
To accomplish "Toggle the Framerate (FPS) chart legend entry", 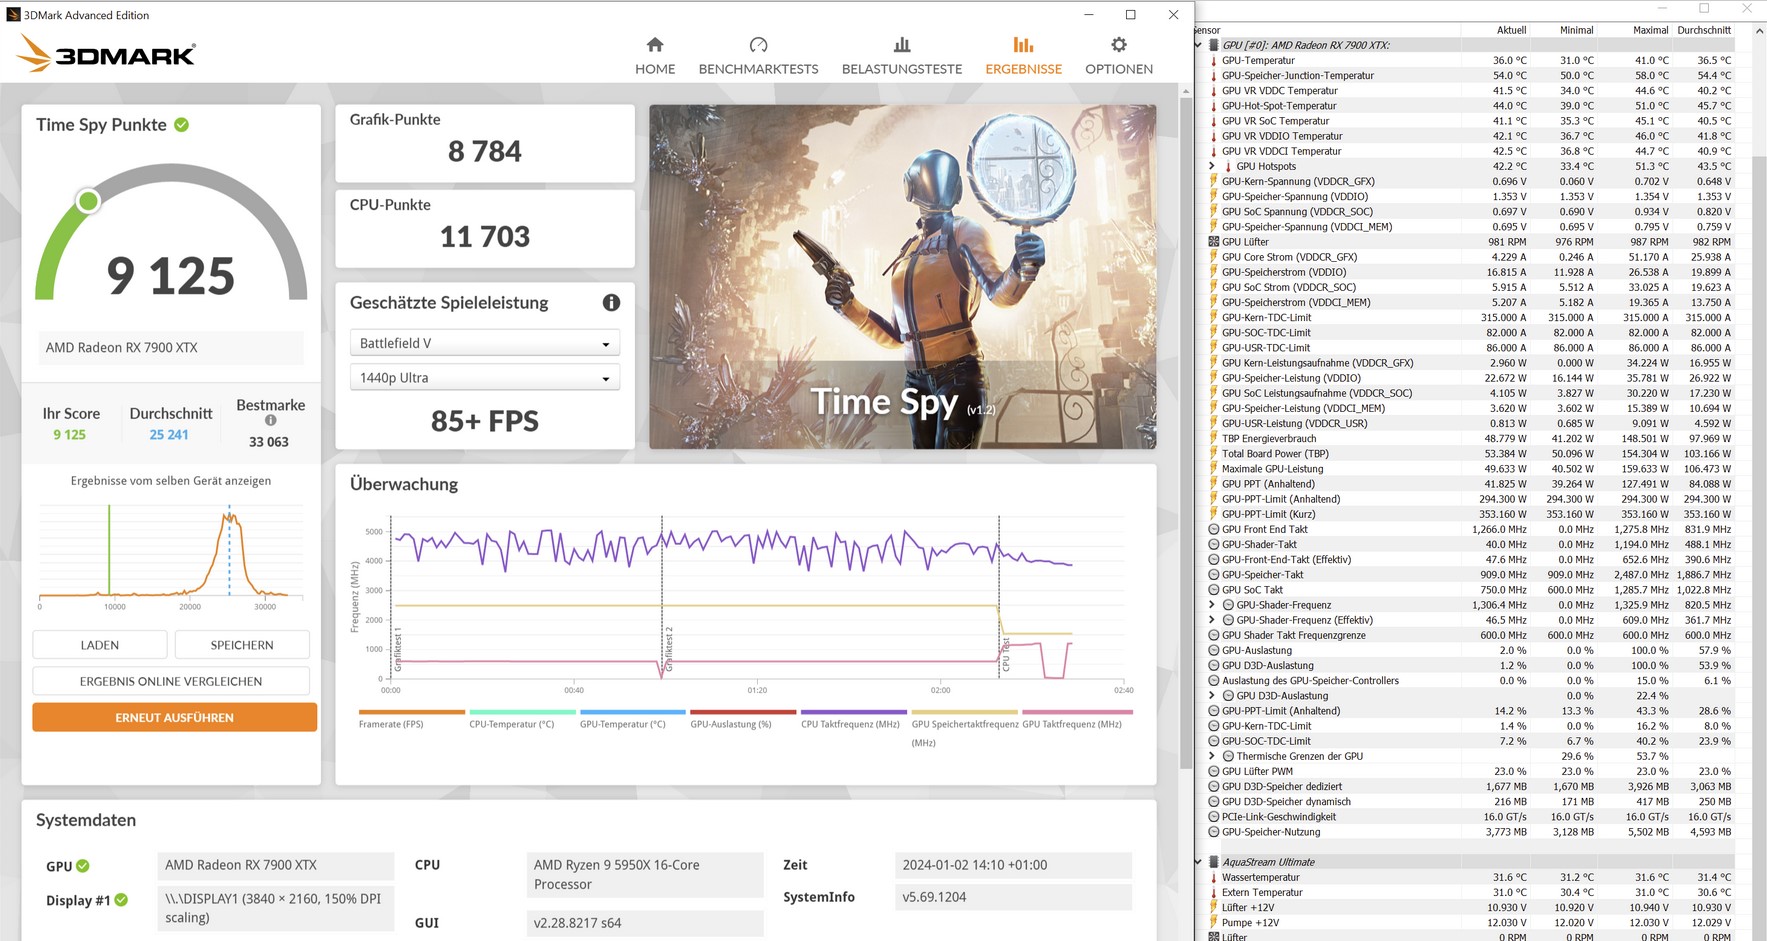I will coord(411,720).
